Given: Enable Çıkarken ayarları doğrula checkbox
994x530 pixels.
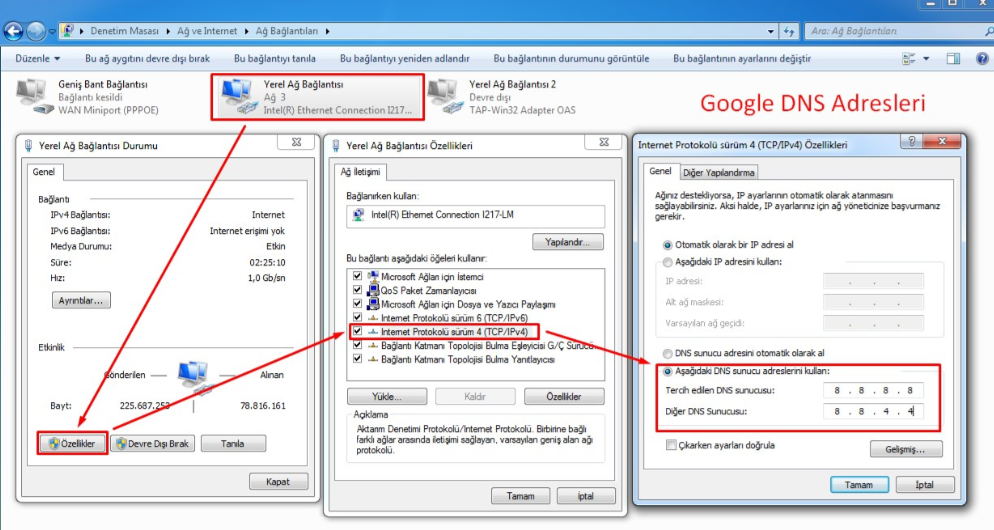Looking at the screenshot, I should tap(672, 445).
